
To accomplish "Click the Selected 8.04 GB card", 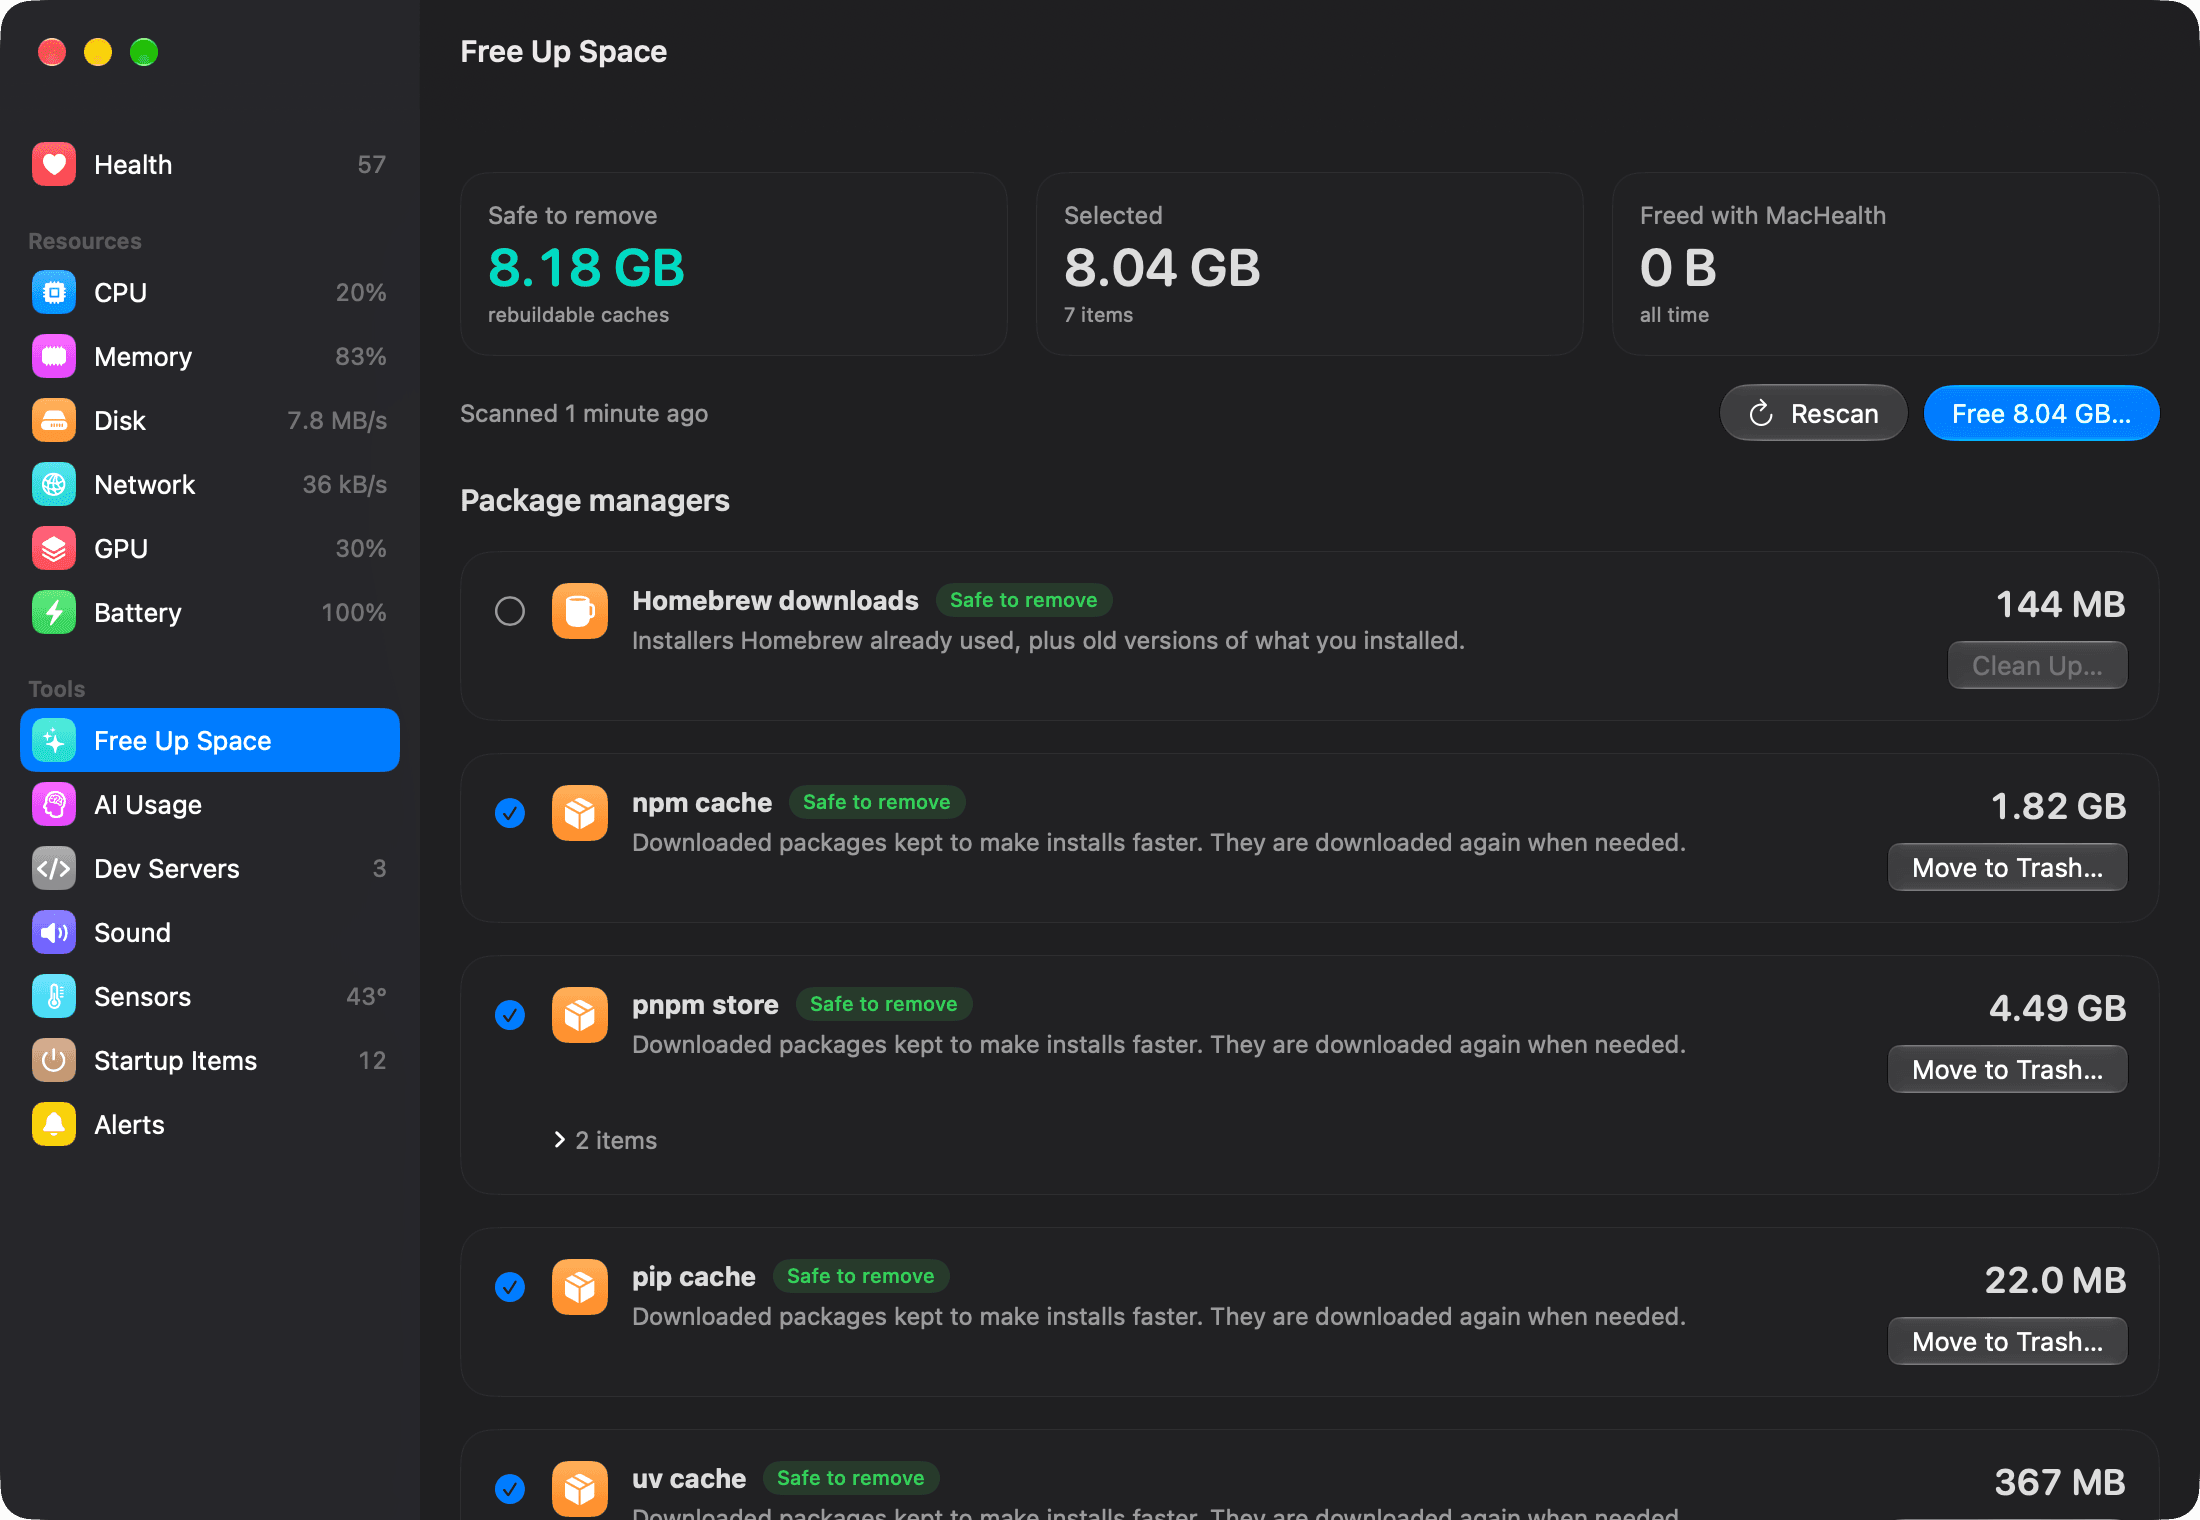I will pos(1309,264).
